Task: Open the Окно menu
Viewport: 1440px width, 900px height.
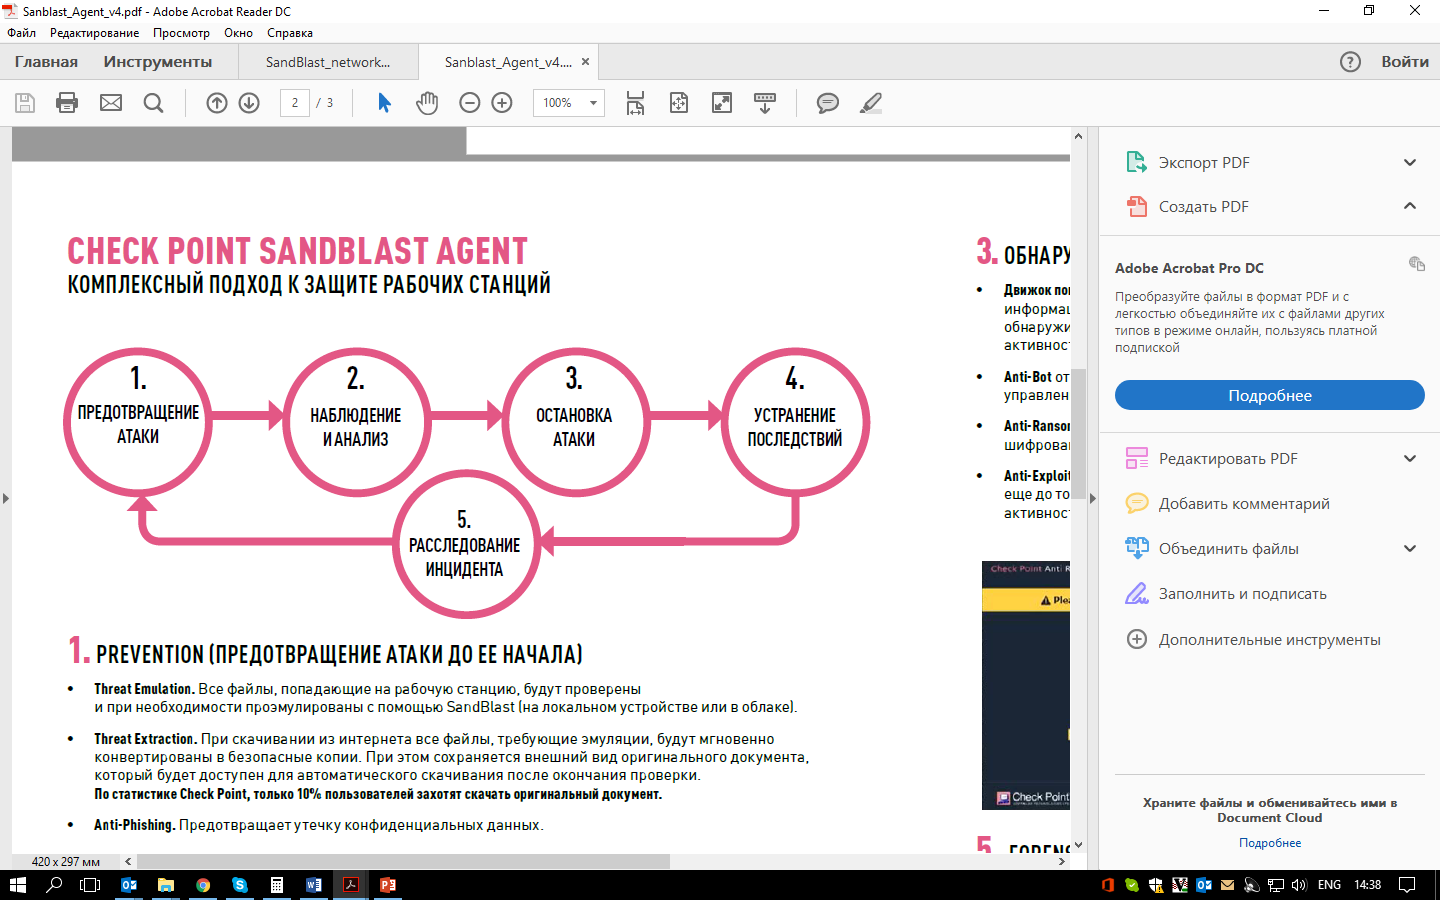Action: 238,33
